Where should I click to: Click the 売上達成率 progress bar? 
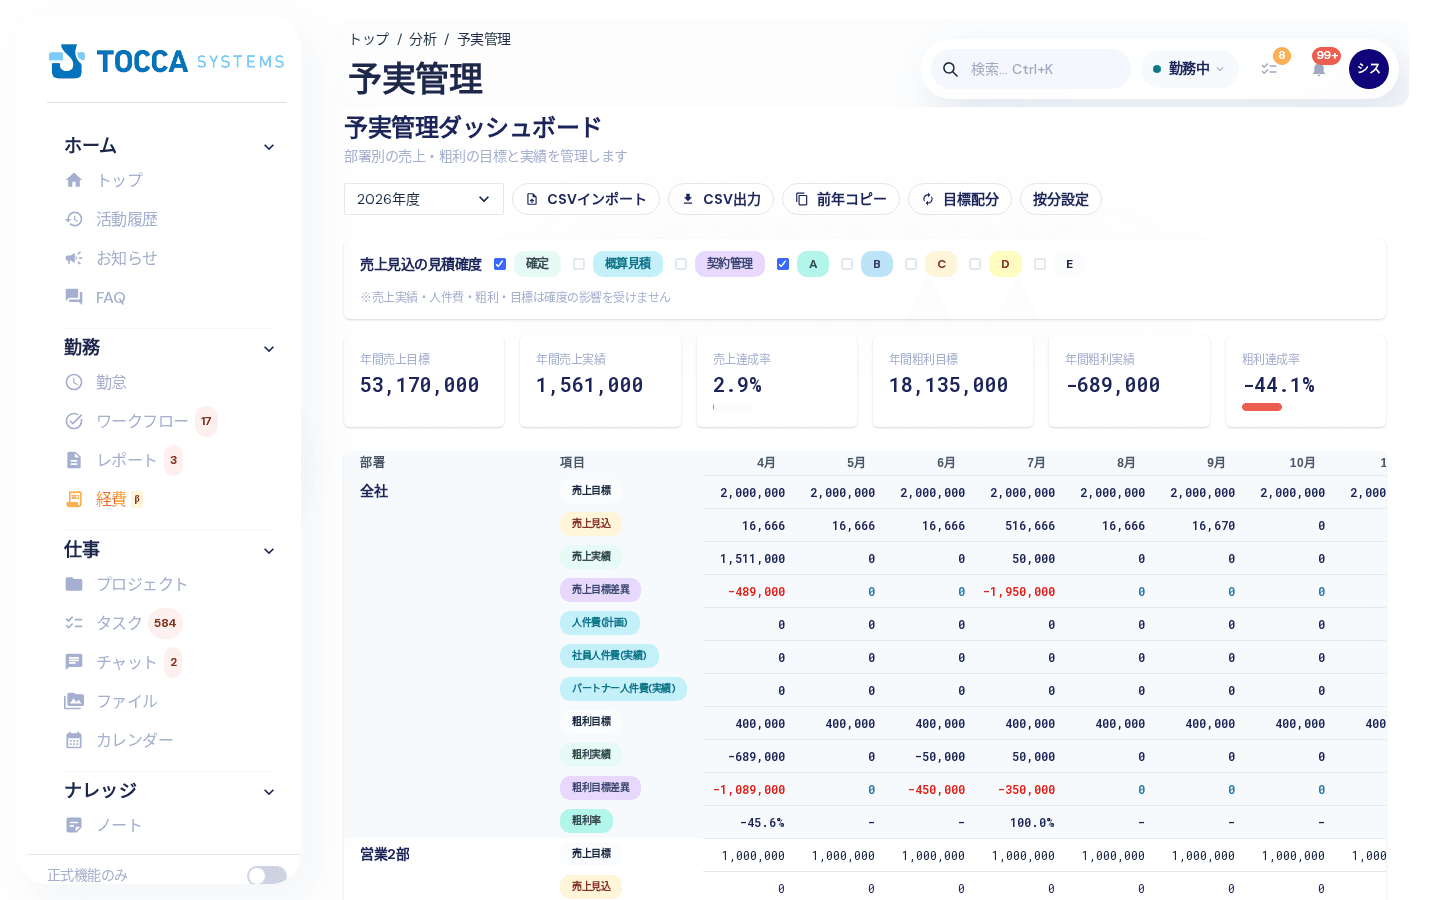(733, 407)
